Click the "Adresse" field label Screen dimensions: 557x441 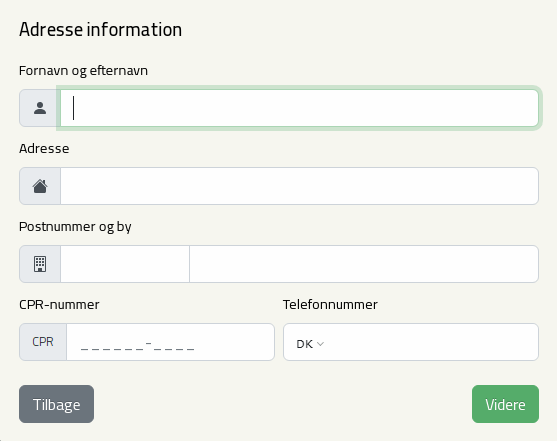pyautogui.click(x=44, y=149)
